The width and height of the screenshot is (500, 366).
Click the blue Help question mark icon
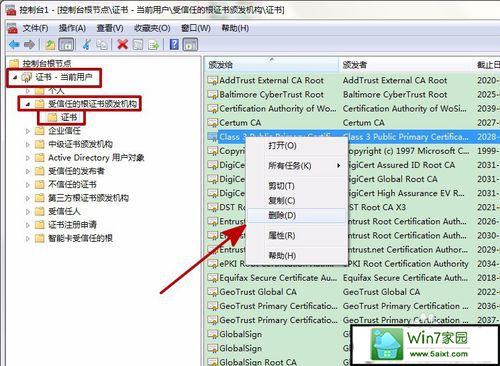(x=174, y=44)
